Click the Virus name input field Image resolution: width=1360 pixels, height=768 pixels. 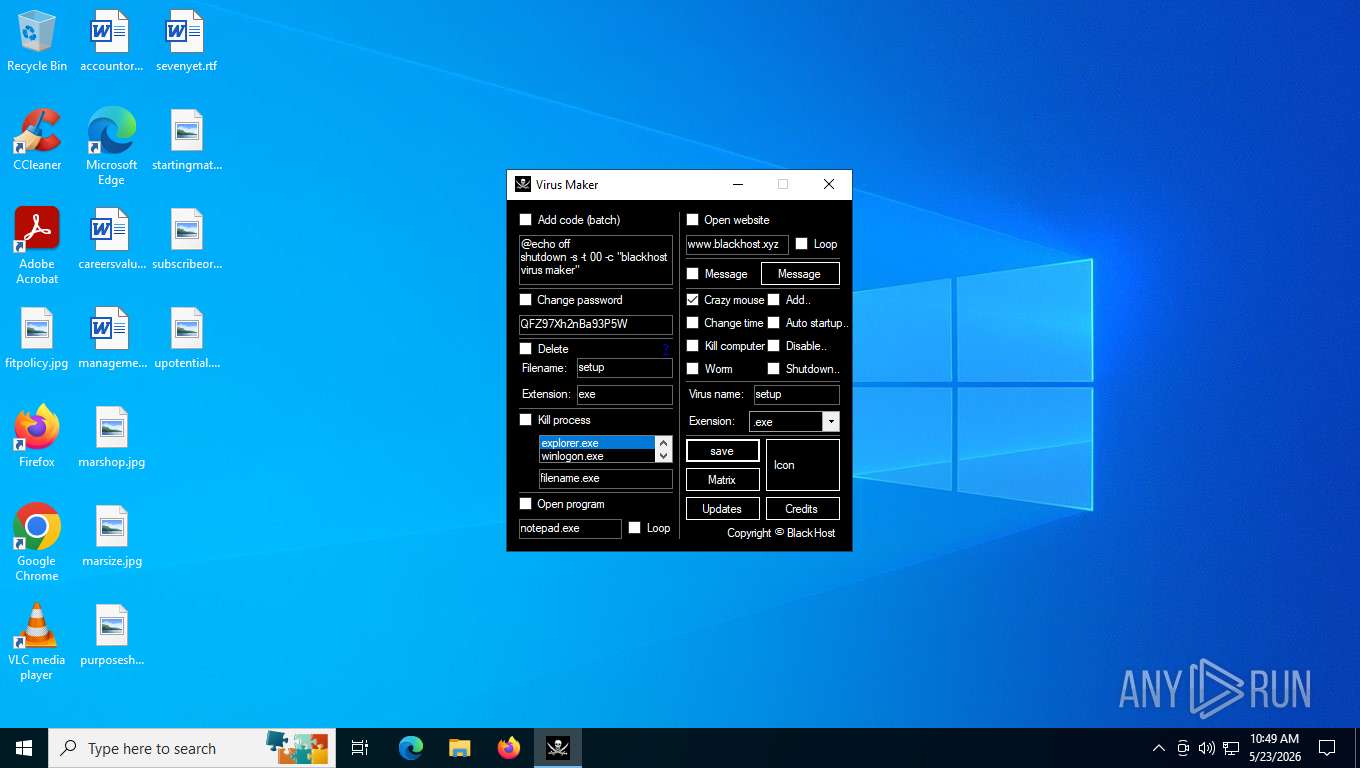tap(796, 394)
